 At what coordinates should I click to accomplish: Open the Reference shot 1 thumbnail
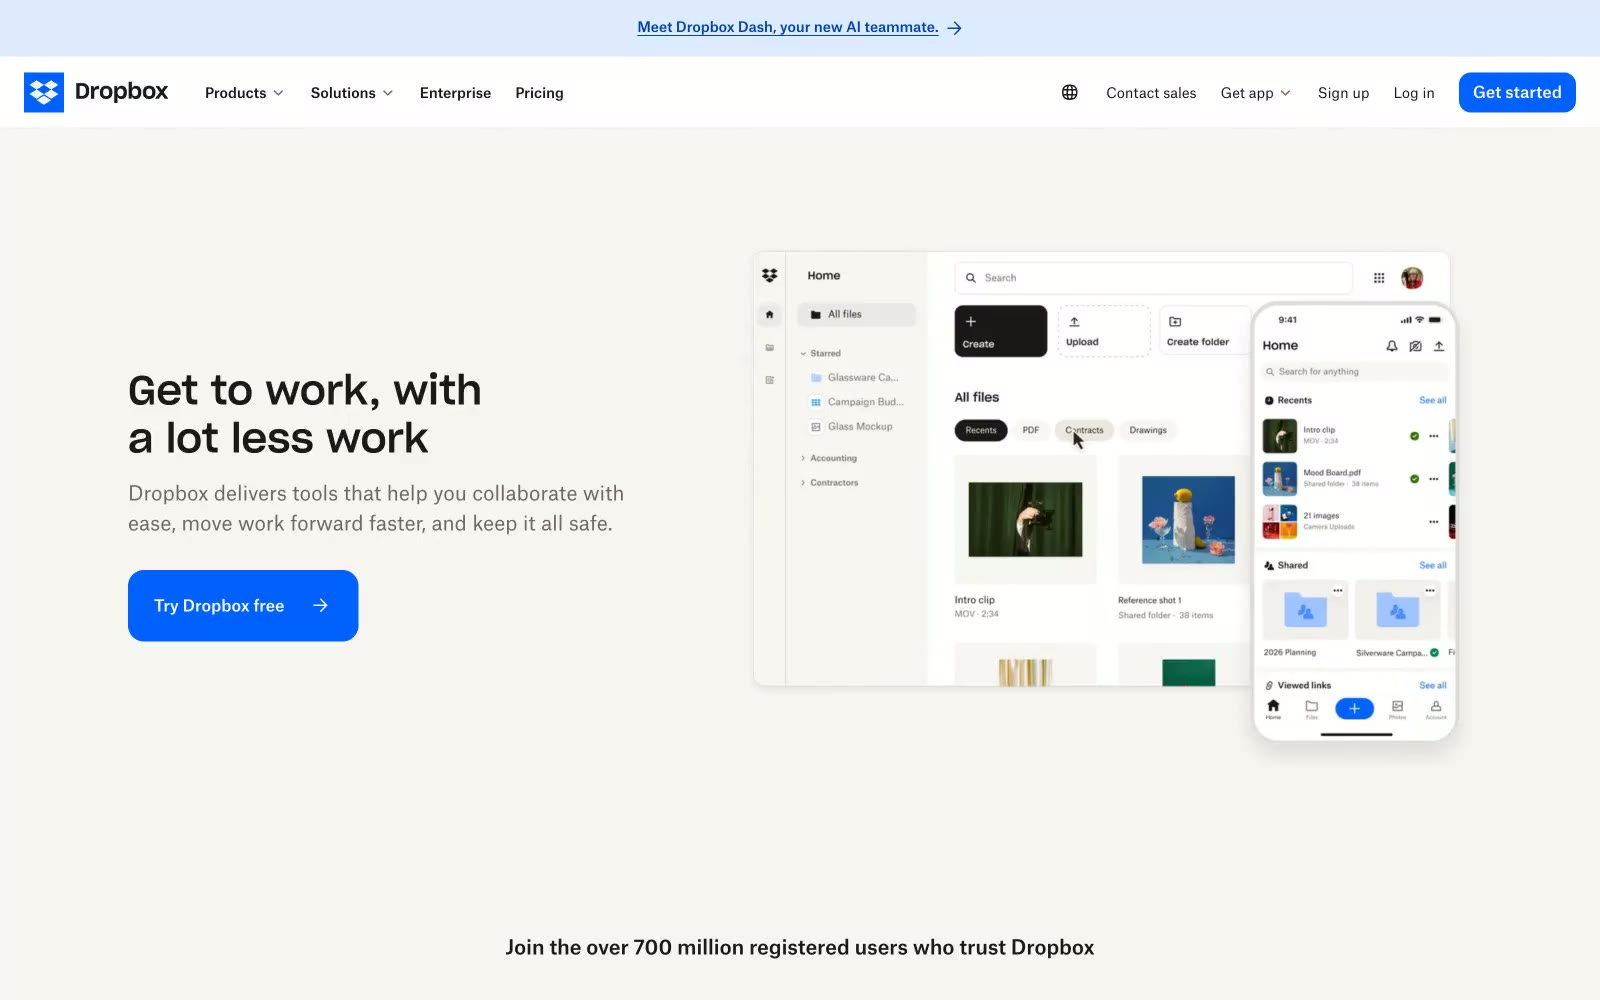pos(1188,519)
